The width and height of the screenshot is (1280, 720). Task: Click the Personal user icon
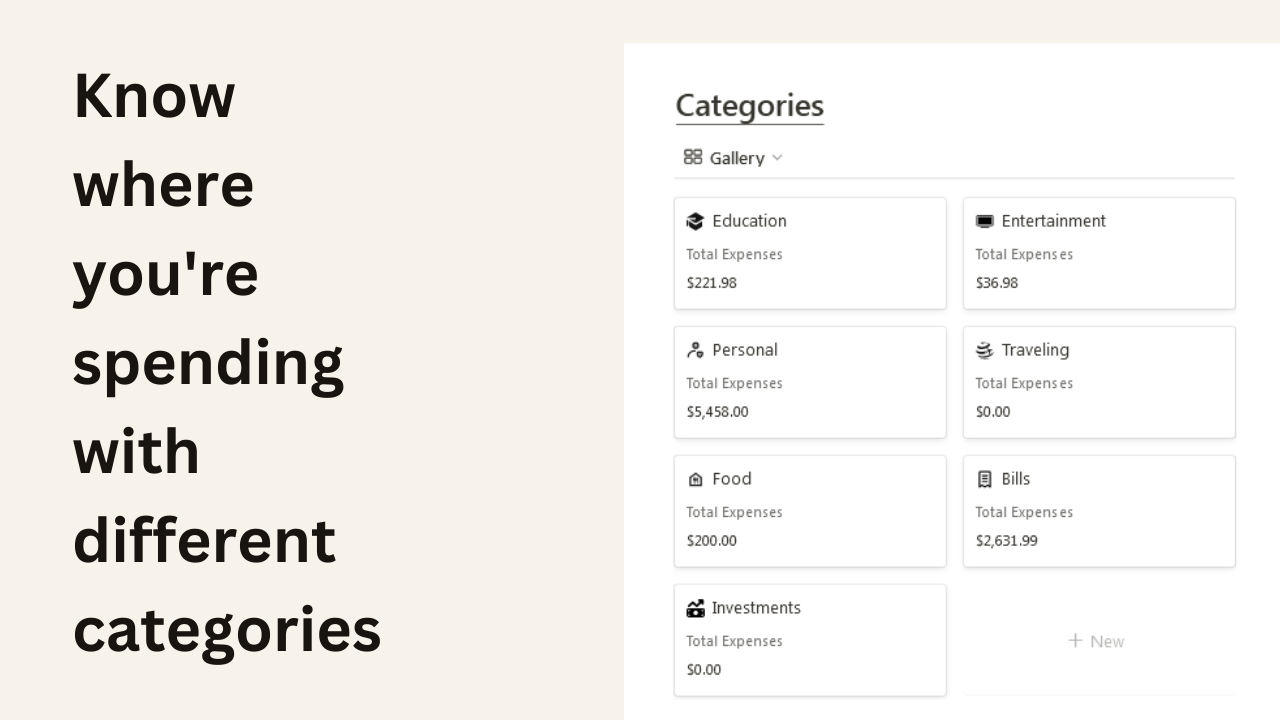click(695, 350)
